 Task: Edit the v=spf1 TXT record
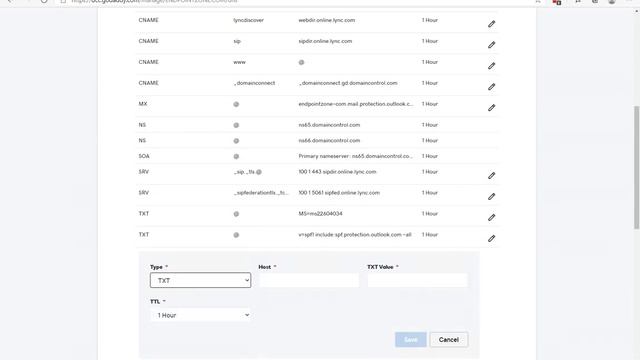(491, 238)
